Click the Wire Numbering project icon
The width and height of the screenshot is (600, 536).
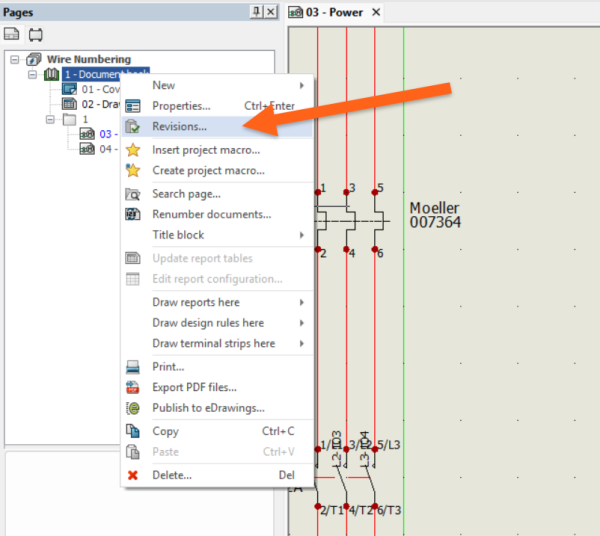[34, 59]
